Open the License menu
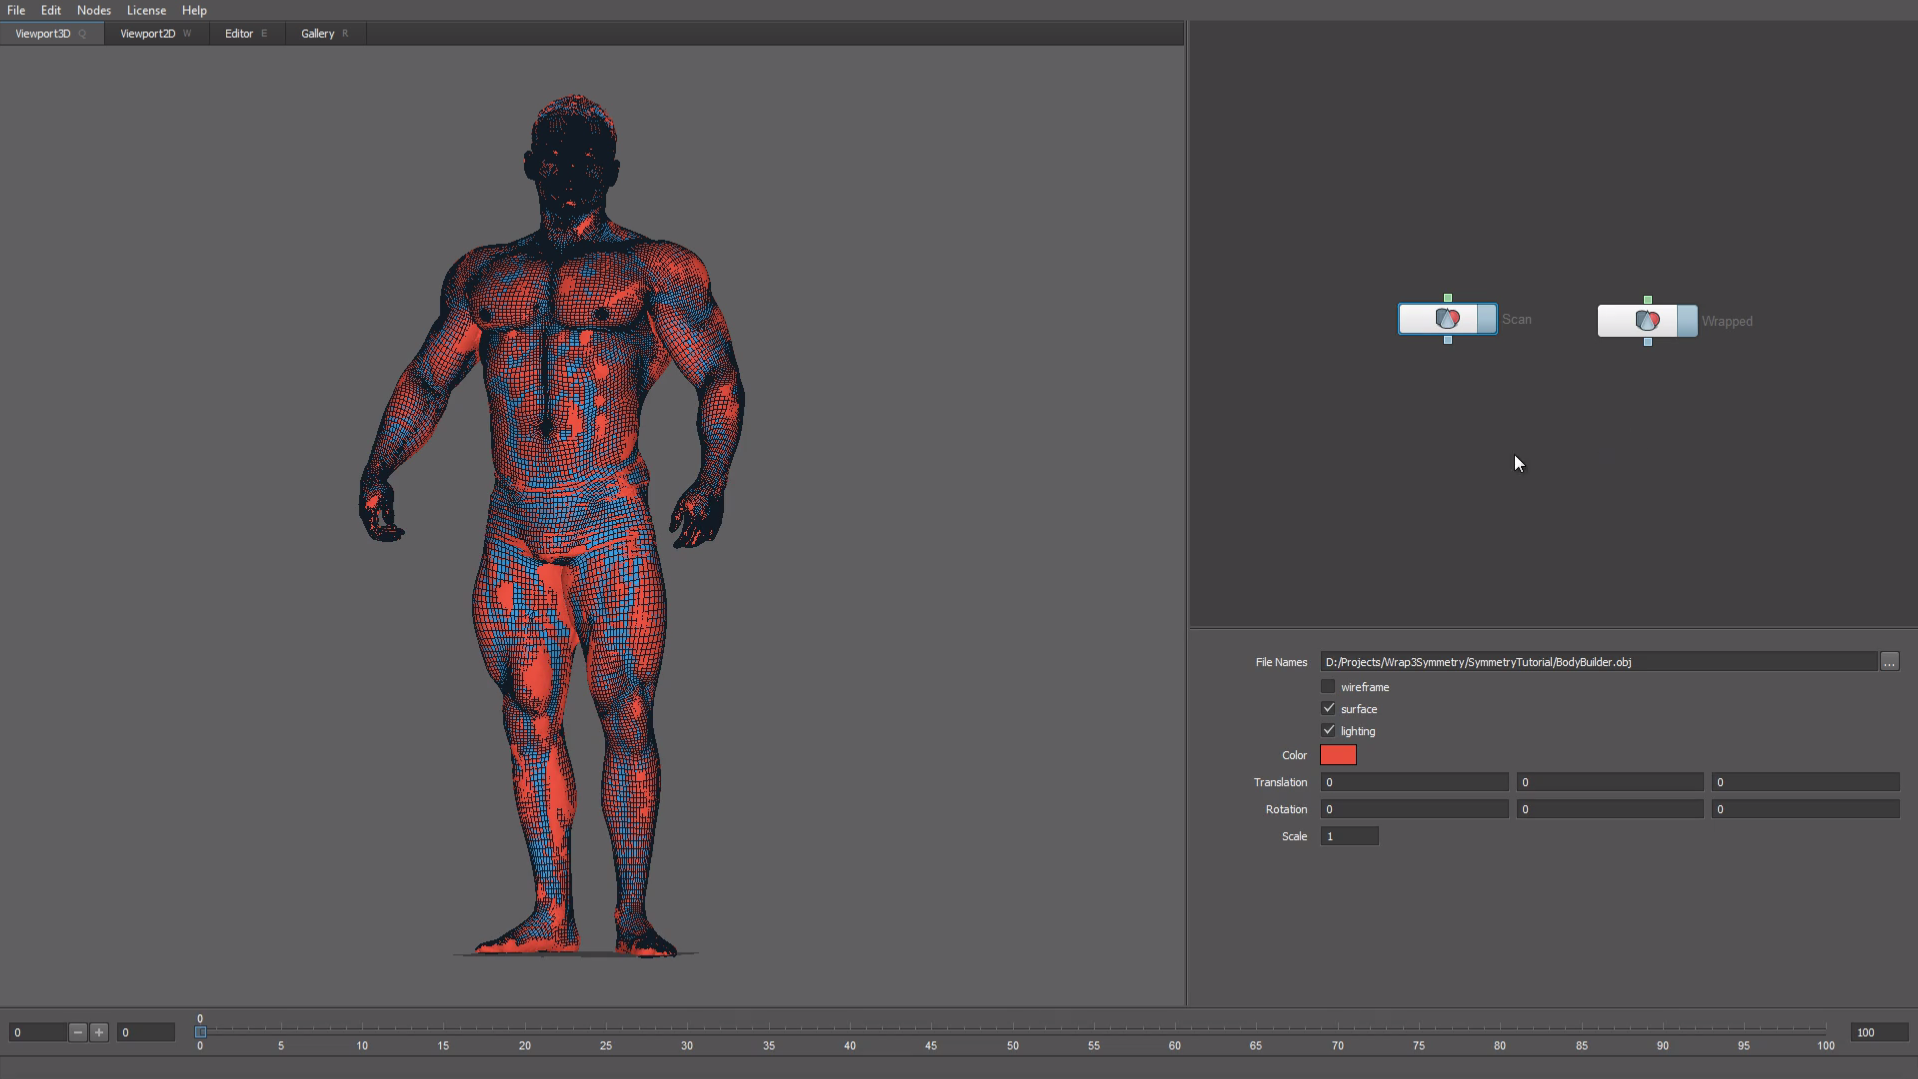Image resolution: width=1918 pixels, height=1079 pixels. tap(146, 10)
